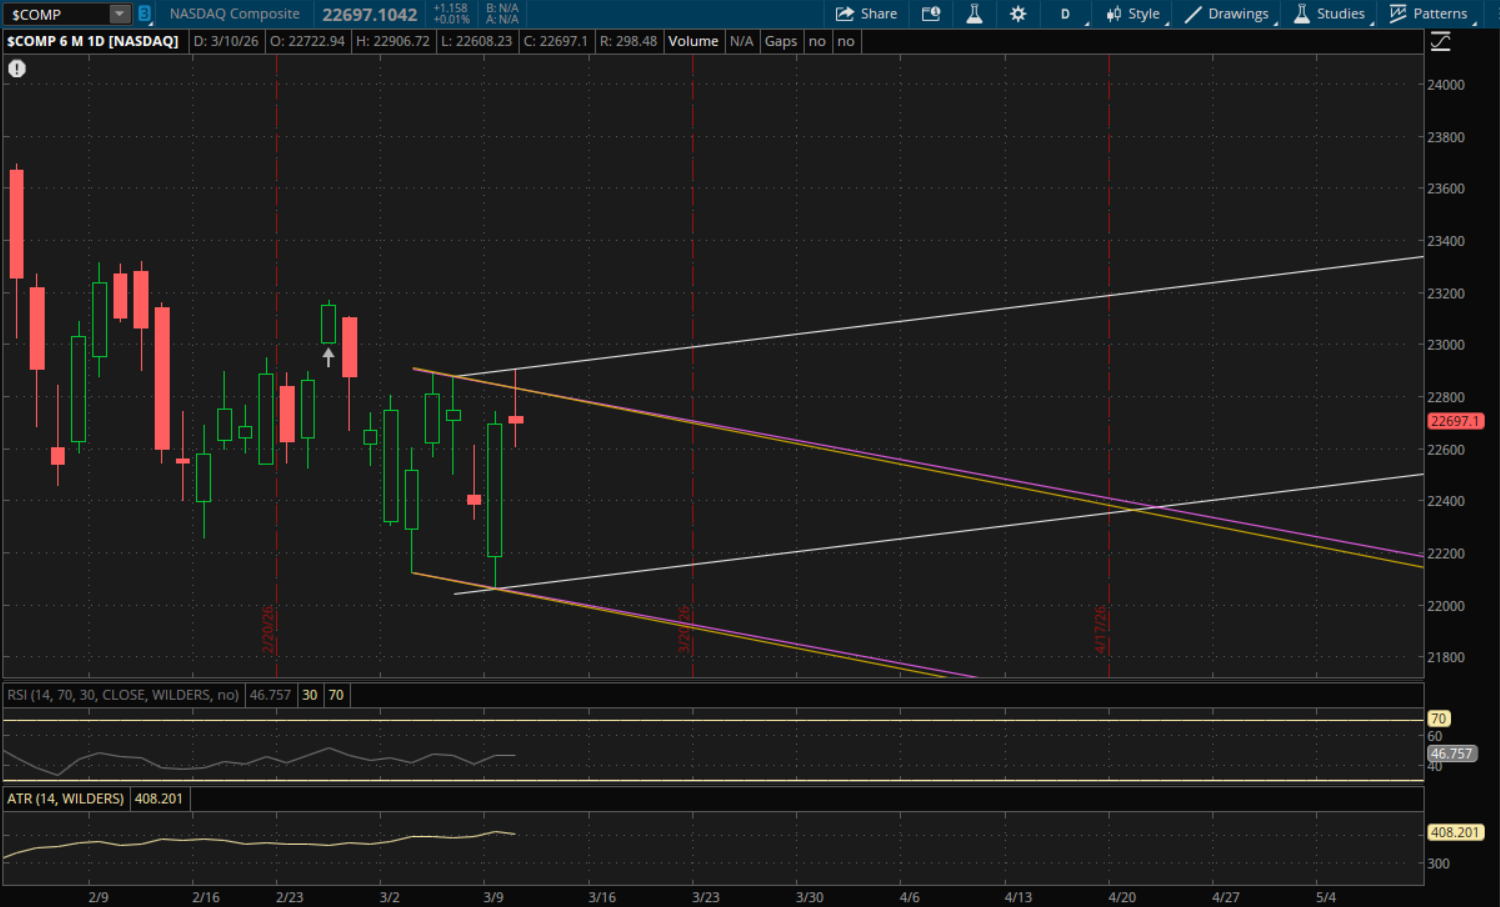The height and width of the screenshot is (907, 1500).
Task: Click the Volume label in chart header
Action: (693, 41)
